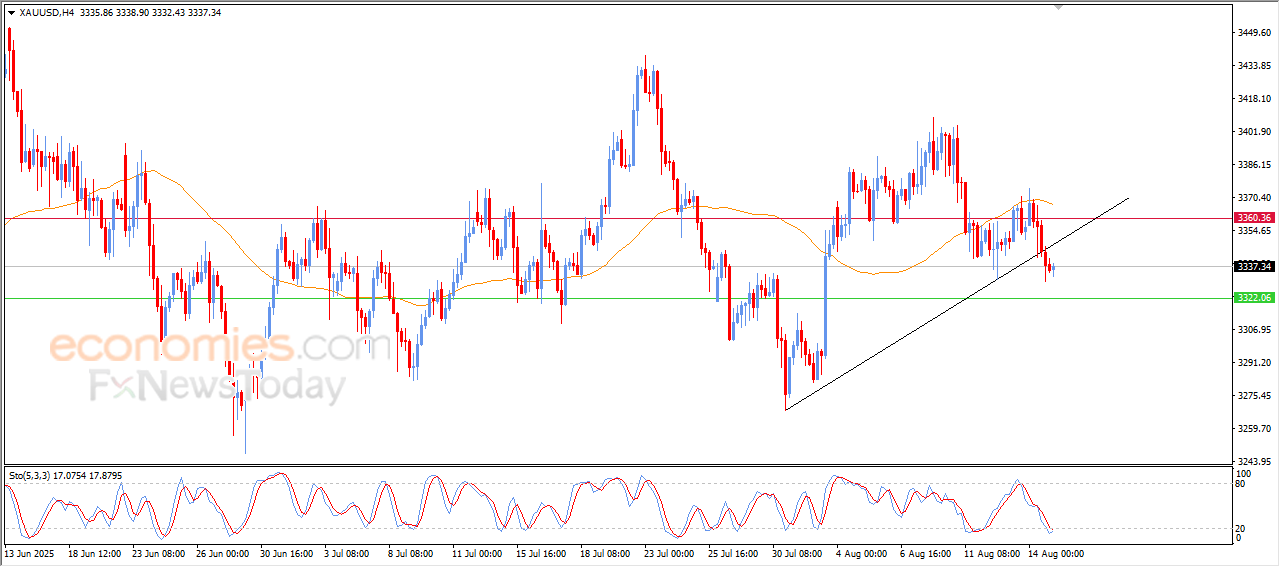Select the black ascending trendline
This screenshot has width=1280, height=567.
957,304
